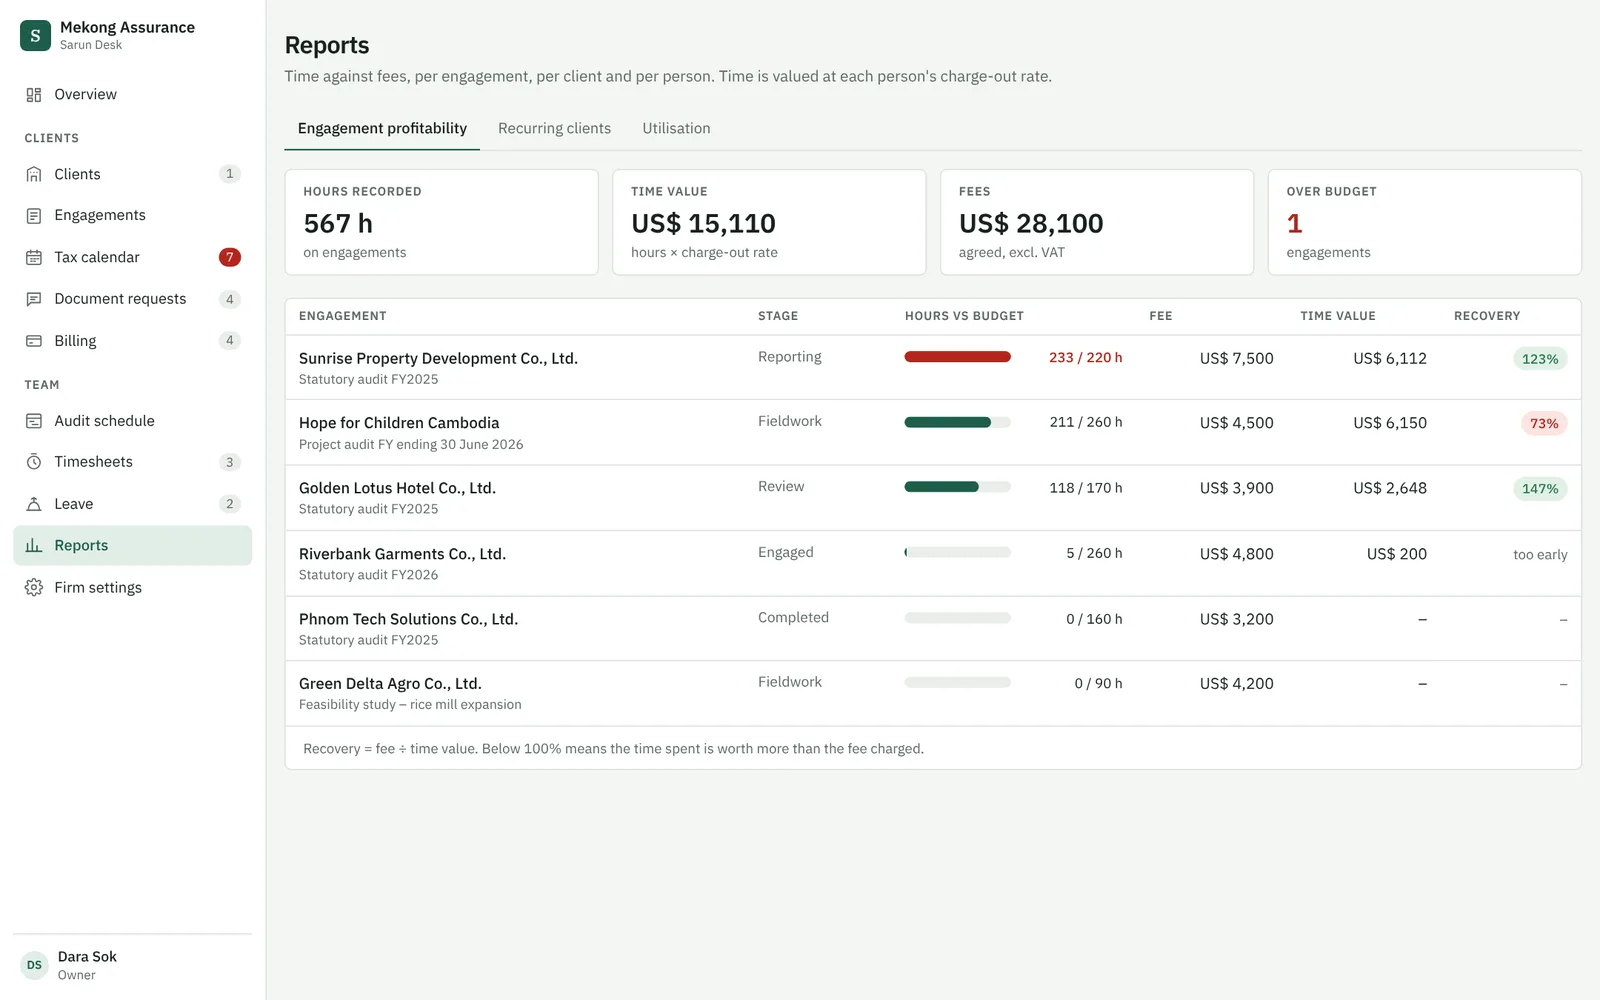Screen dimensions: 1600x1000
Task: Click the Engagement column header
Action: [343, 316]
